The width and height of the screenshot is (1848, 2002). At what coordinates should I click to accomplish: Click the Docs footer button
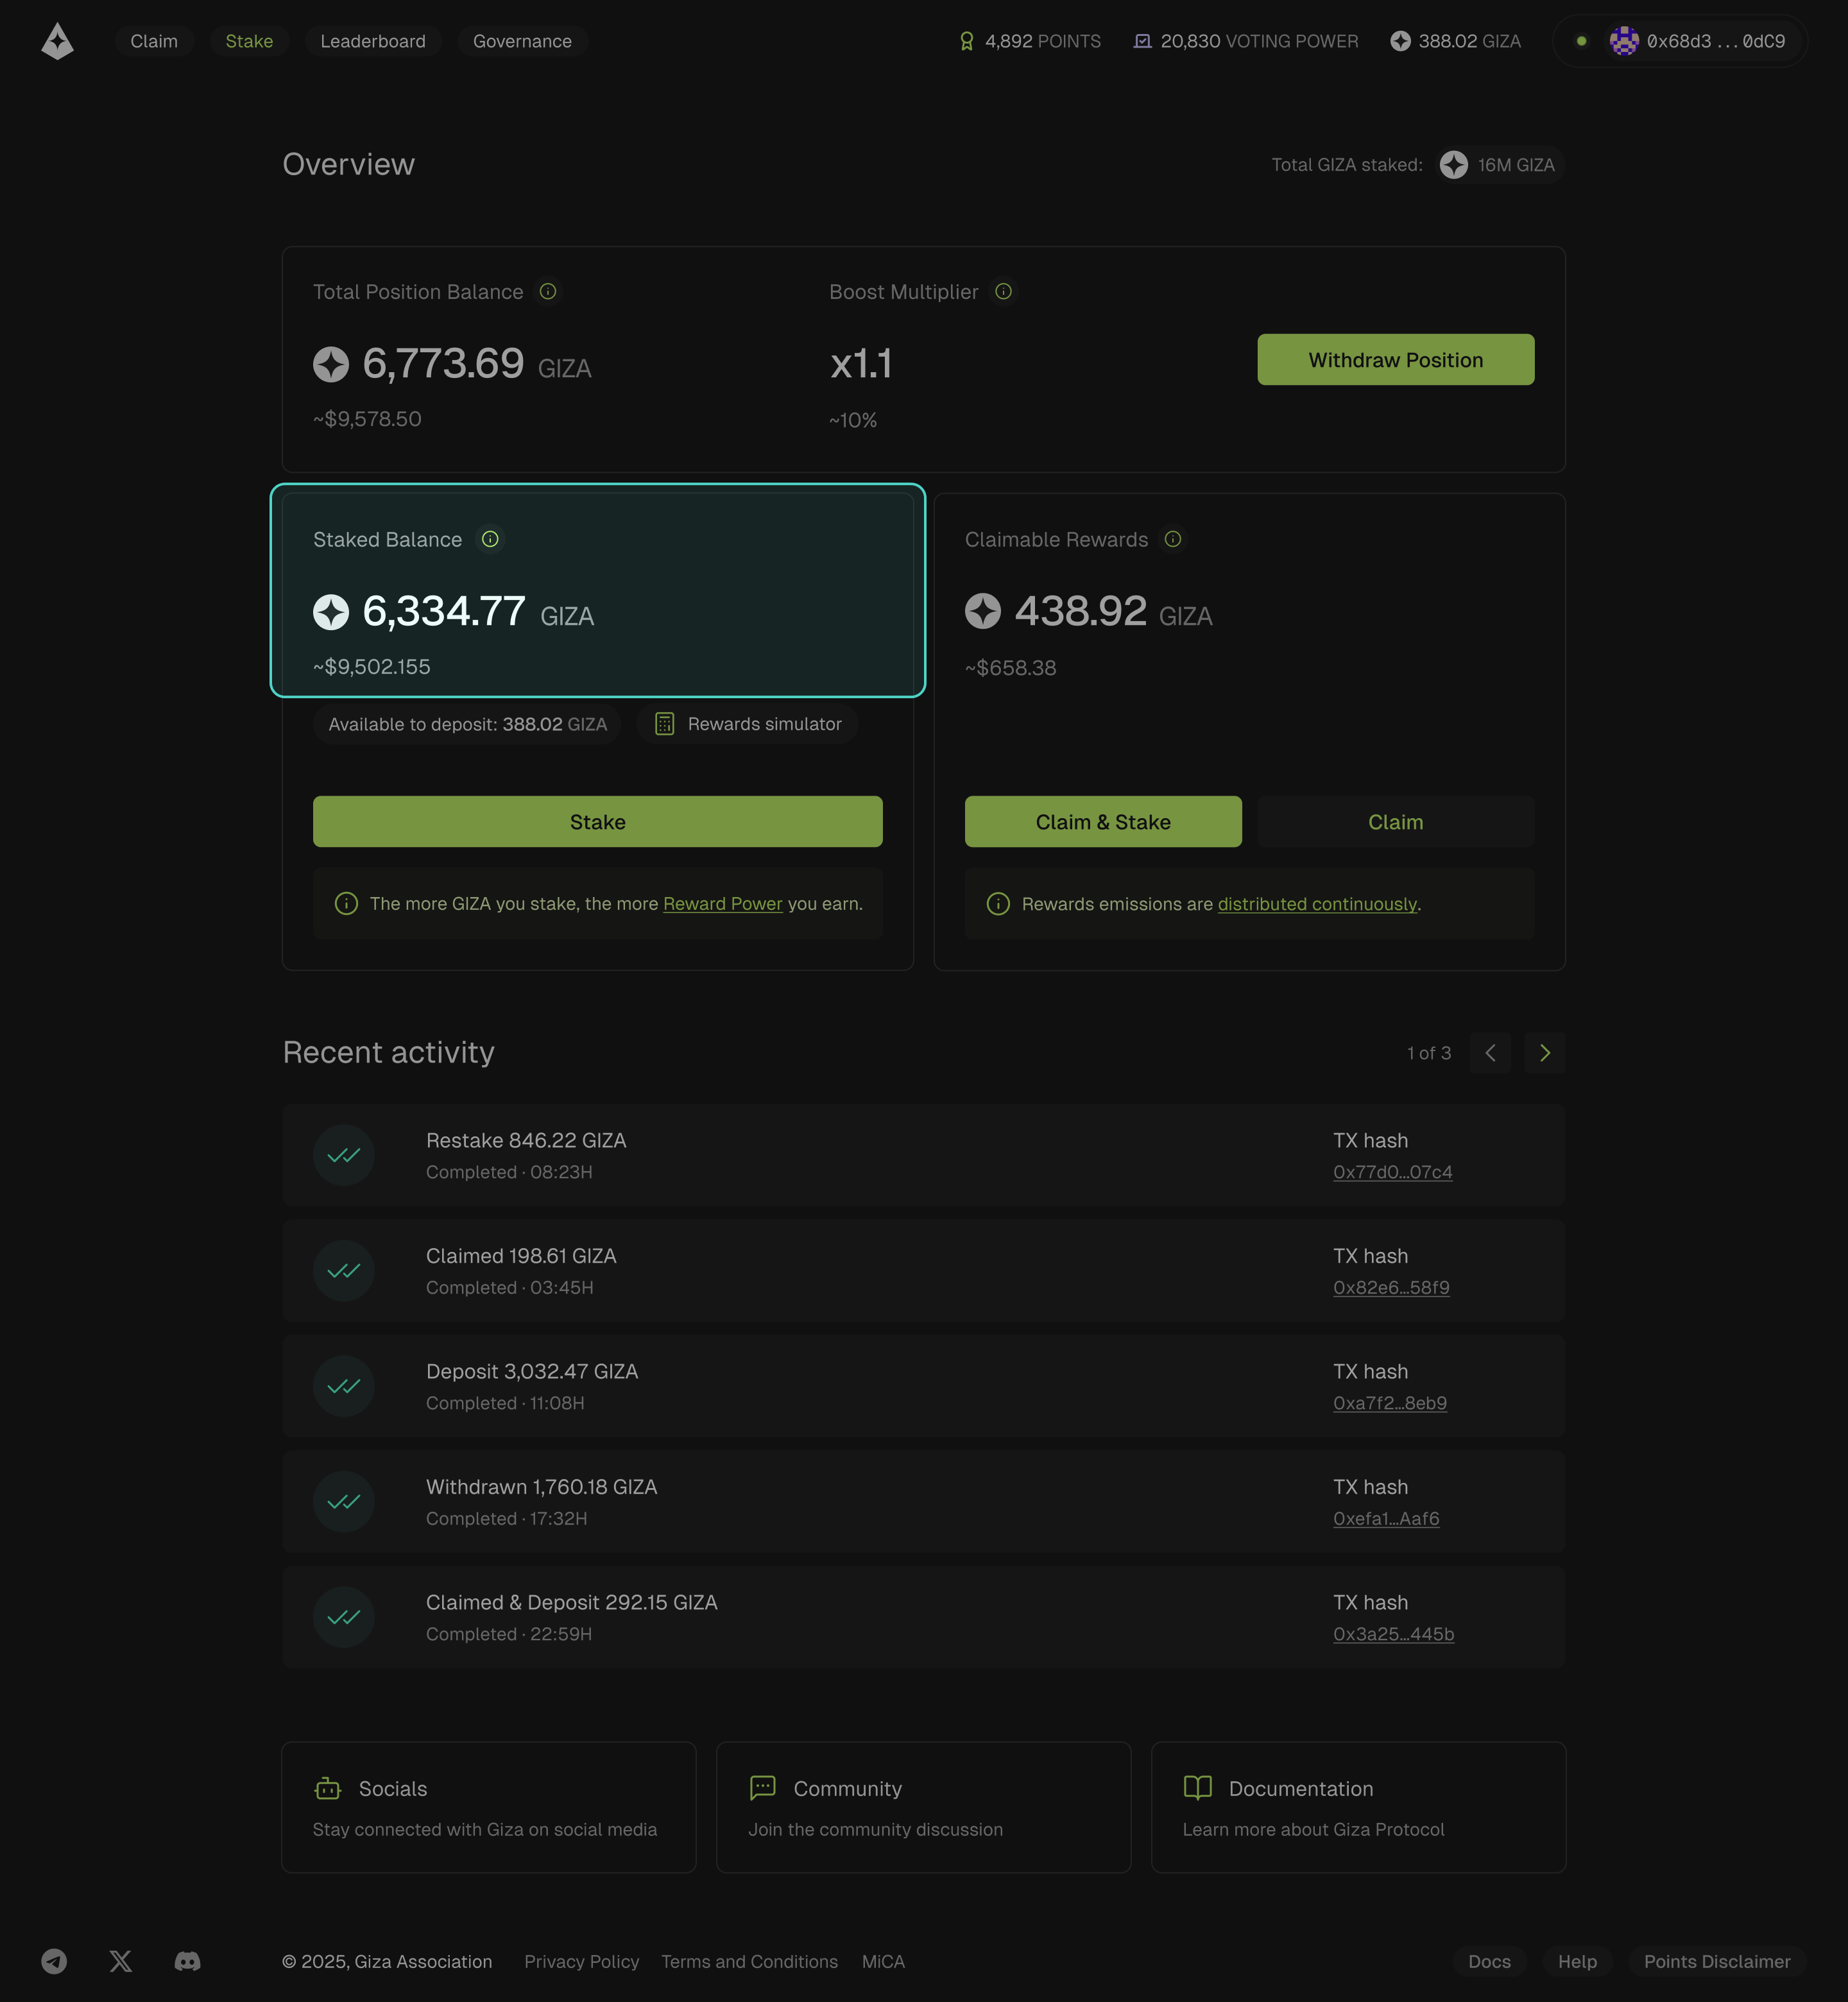1489,1962
